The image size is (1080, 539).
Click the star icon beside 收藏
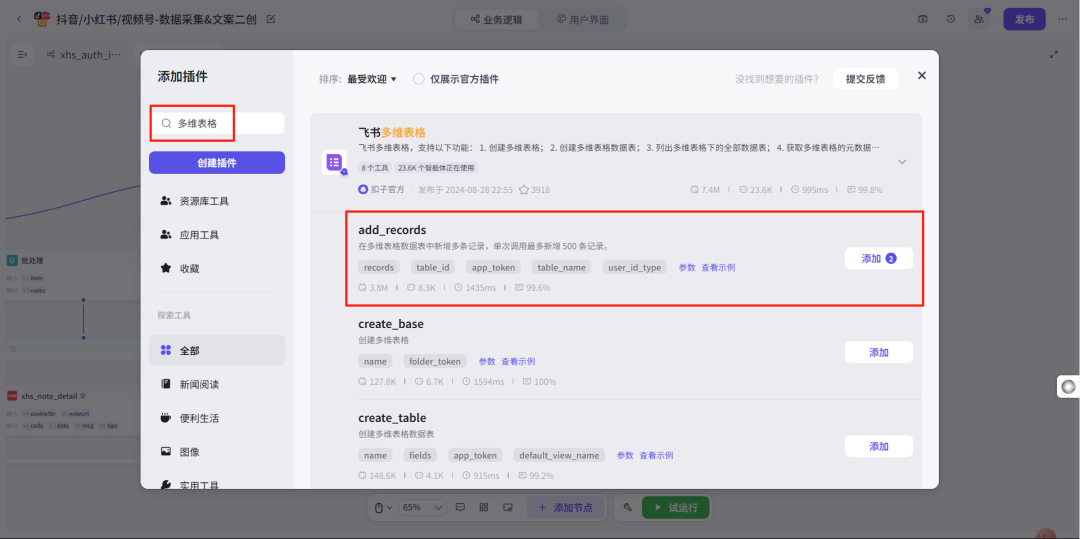click(x=165, y=268)
